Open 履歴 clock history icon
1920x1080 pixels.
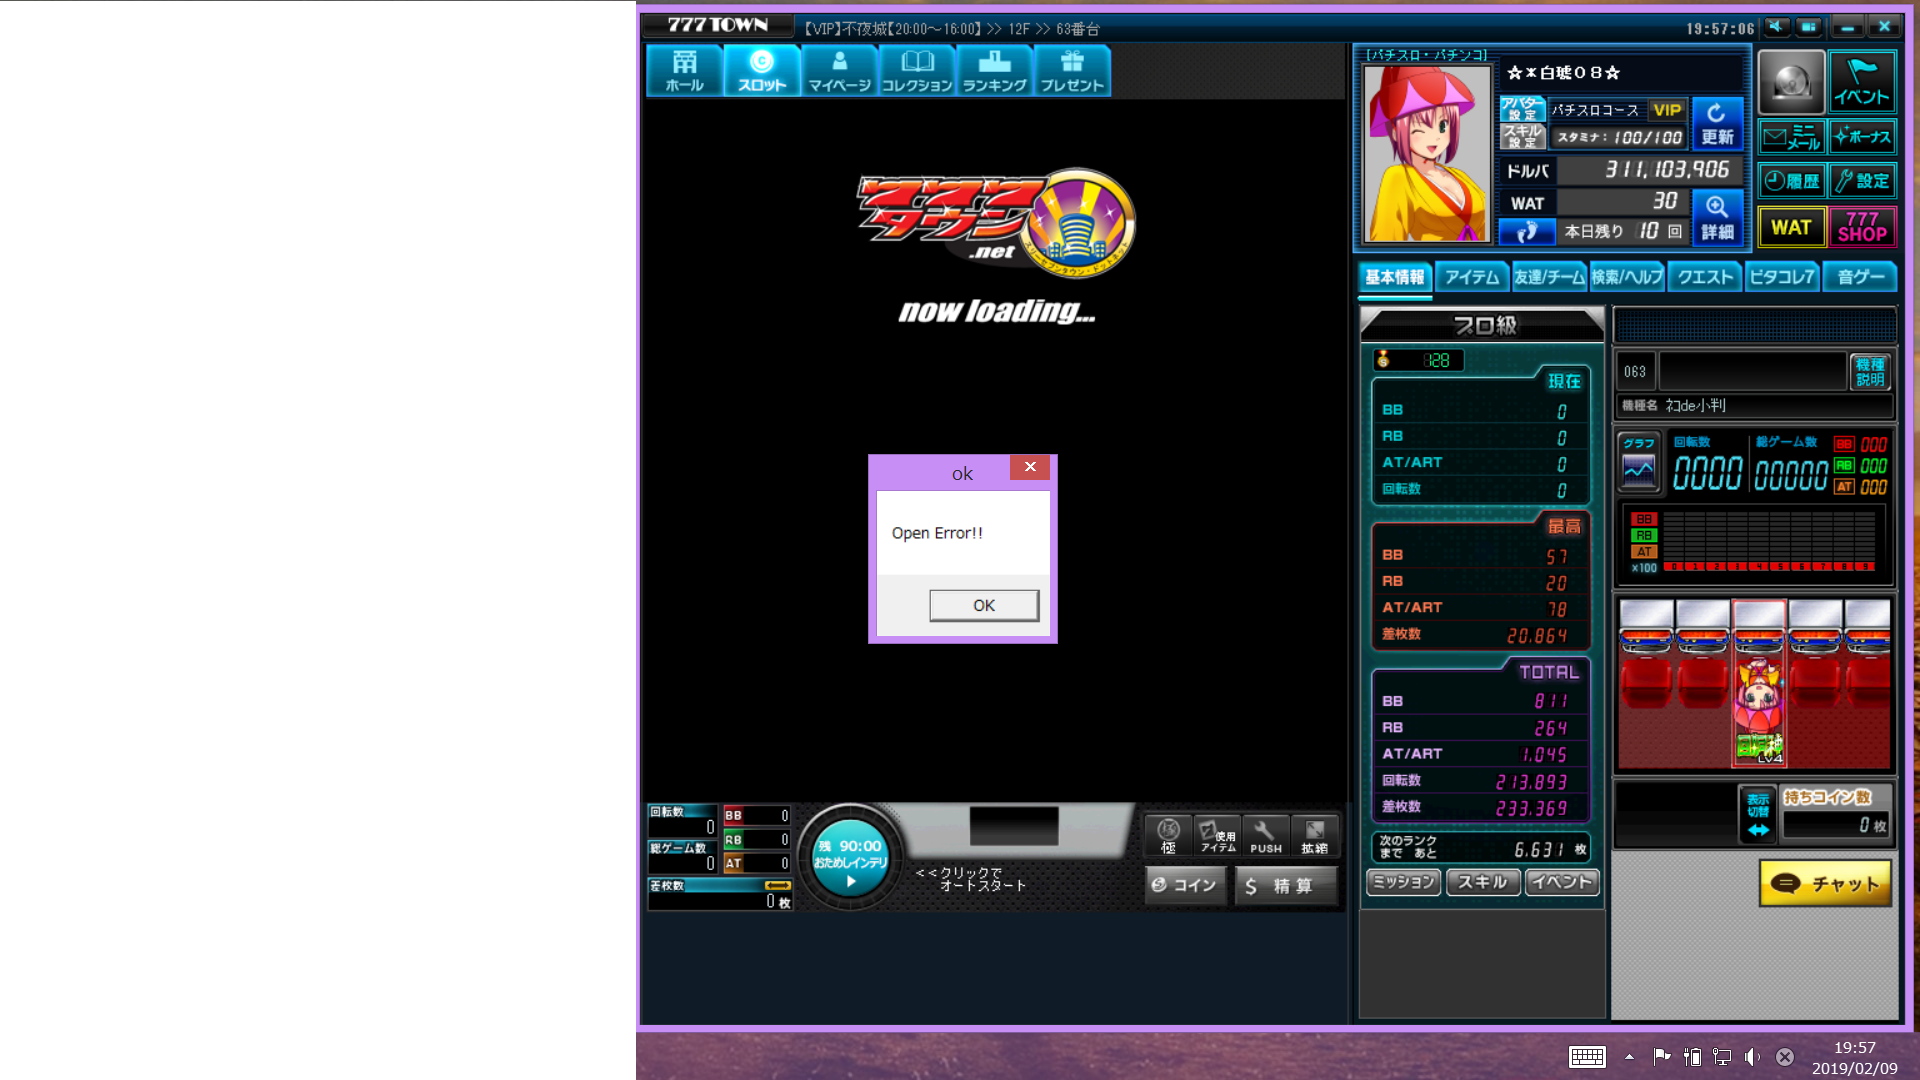point(1791,181)
